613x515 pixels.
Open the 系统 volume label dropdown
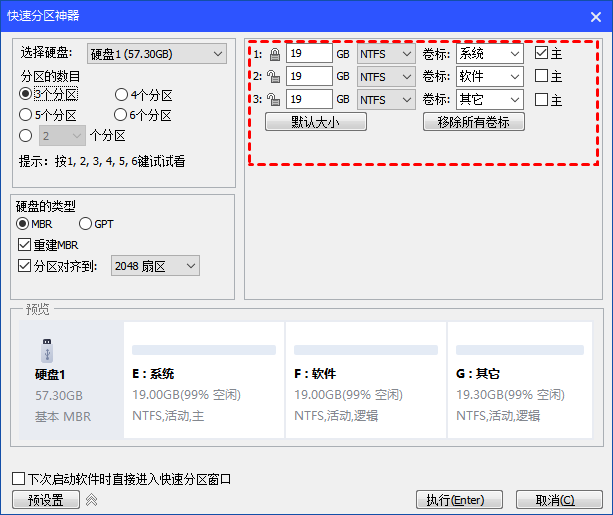click(x=489, y=53)
